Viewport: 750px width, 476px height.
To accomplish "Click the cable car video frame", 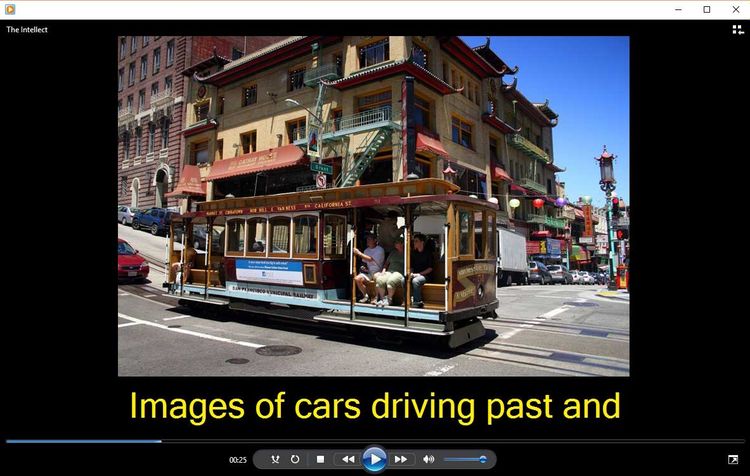I will 373,206.
